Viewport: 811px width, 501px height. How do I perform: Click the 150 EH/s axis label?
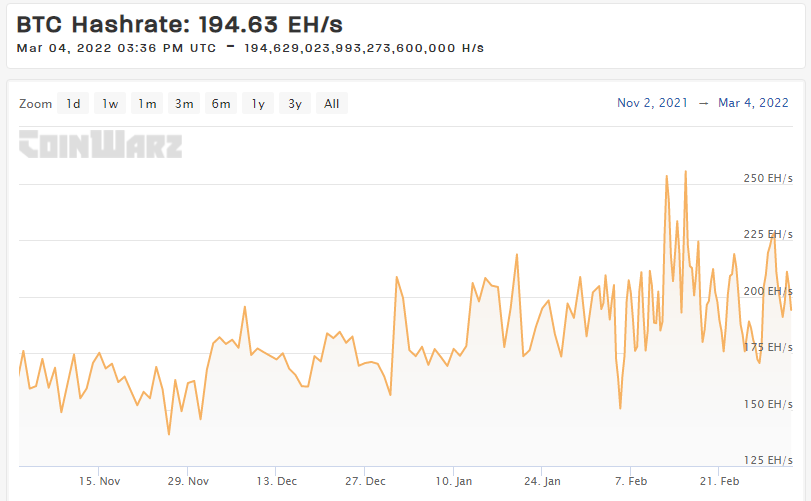click(768, 404)
